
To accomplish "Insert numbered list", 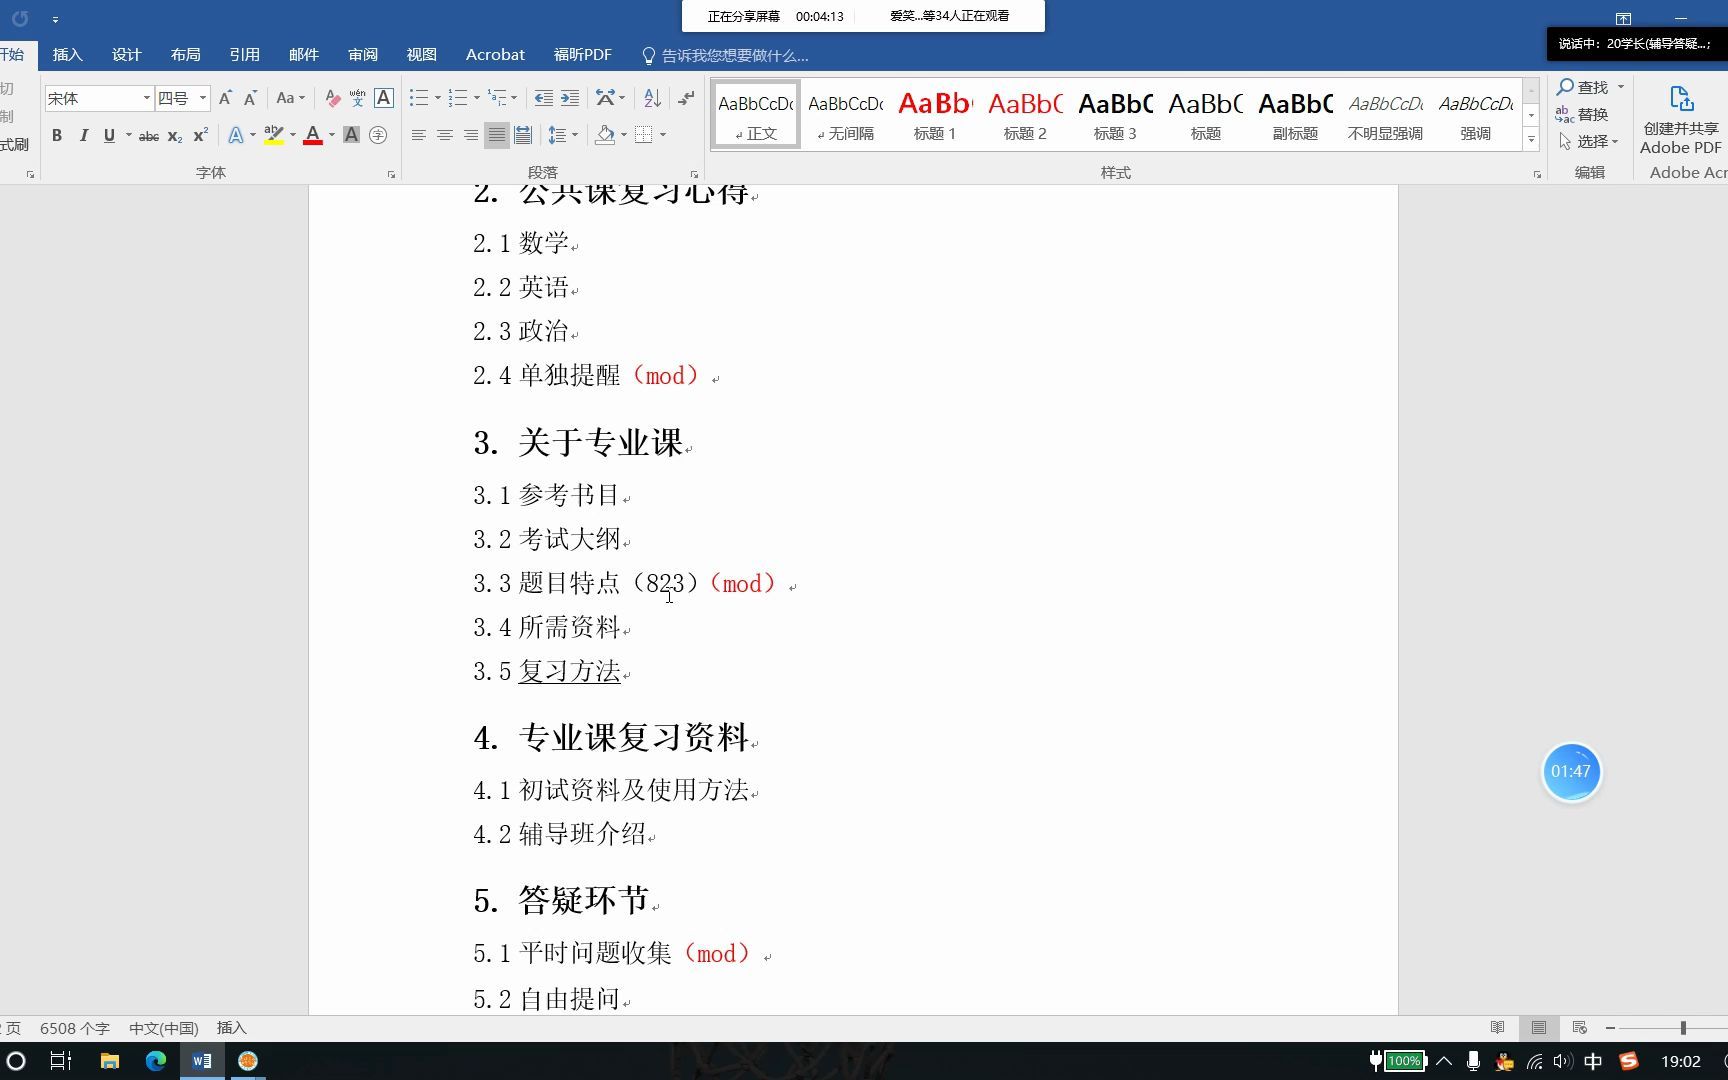I will click(458, 98).
